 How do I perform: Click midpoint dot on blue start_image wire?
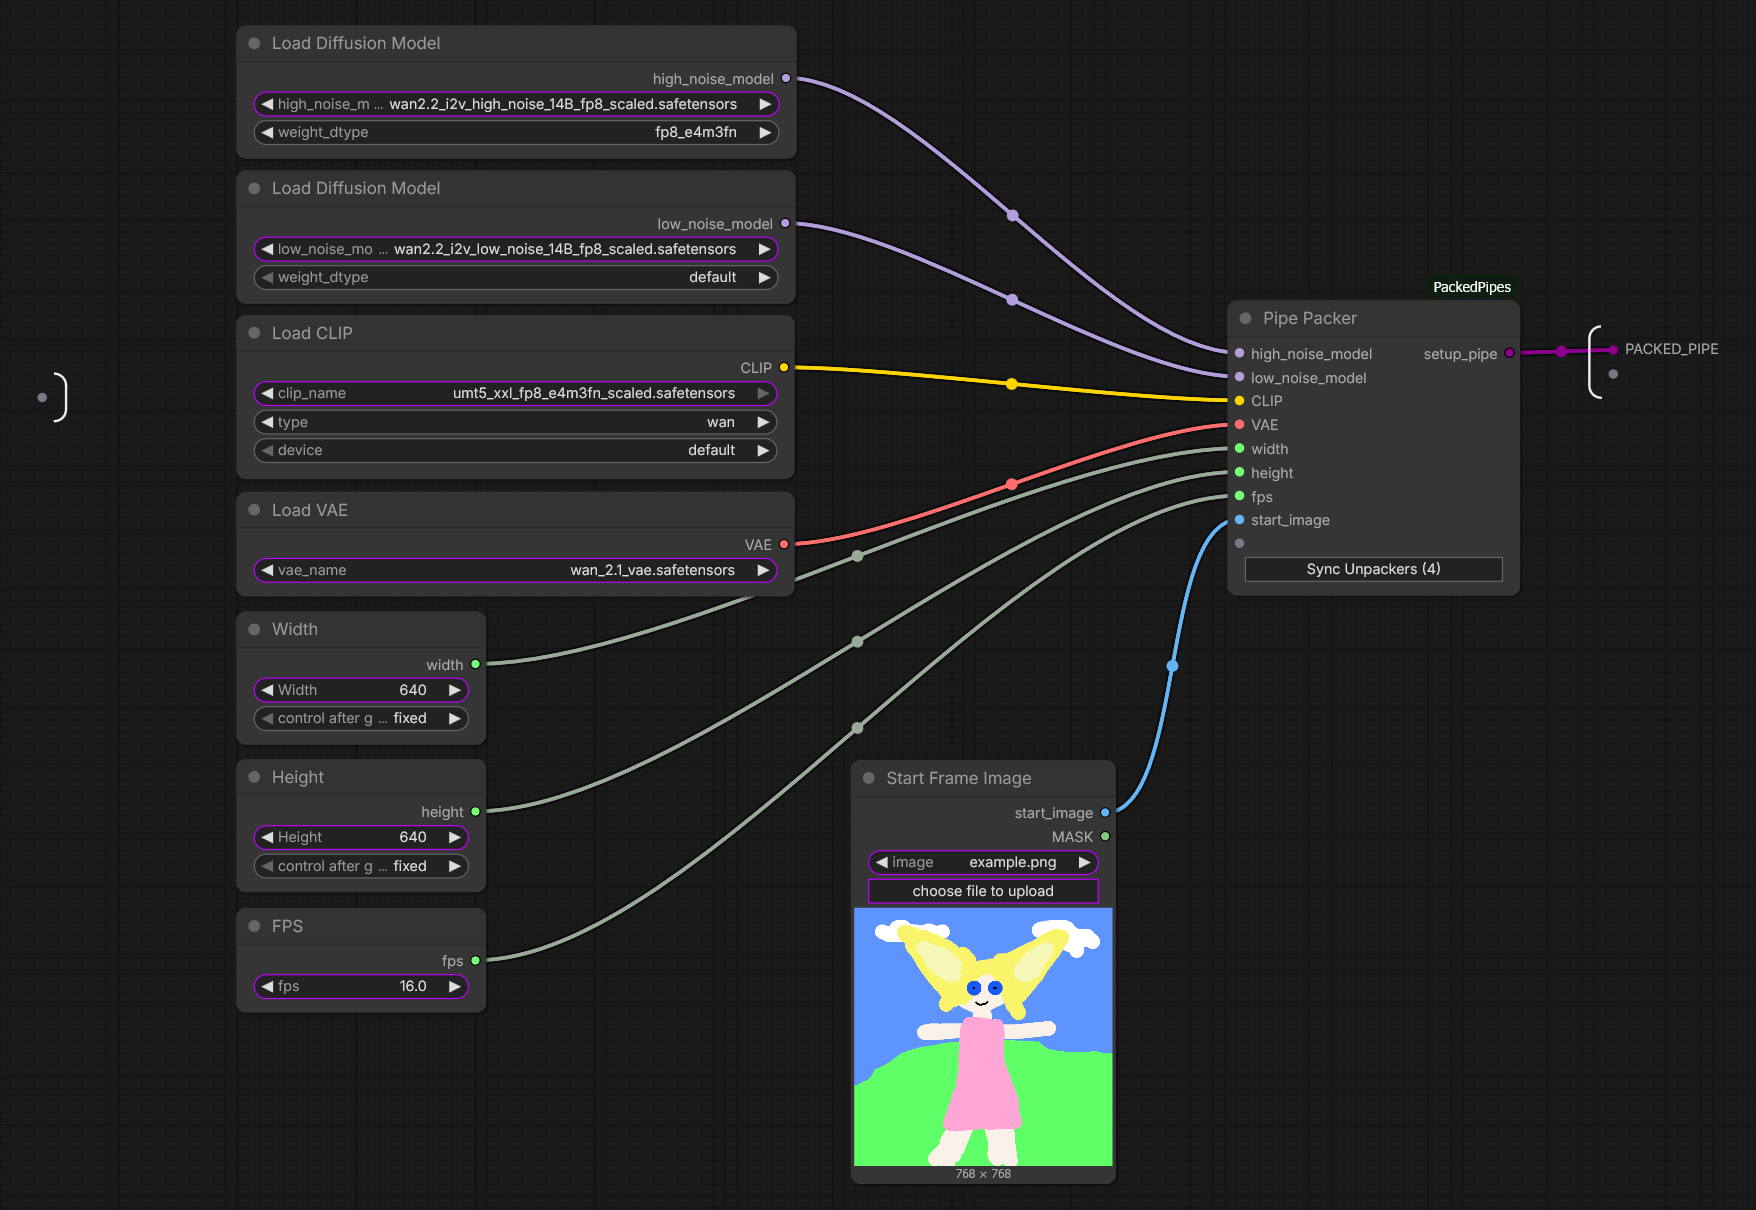click(x=1172, y=666)
